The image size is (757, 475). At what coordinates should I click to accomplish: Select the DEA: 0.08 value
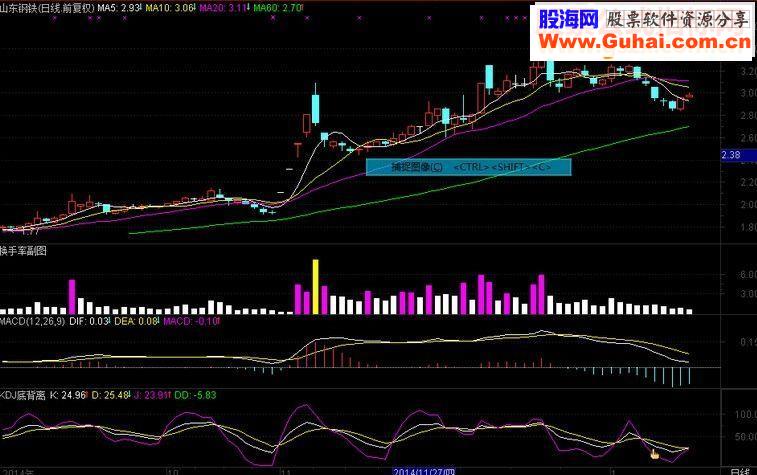coord(137,321)
